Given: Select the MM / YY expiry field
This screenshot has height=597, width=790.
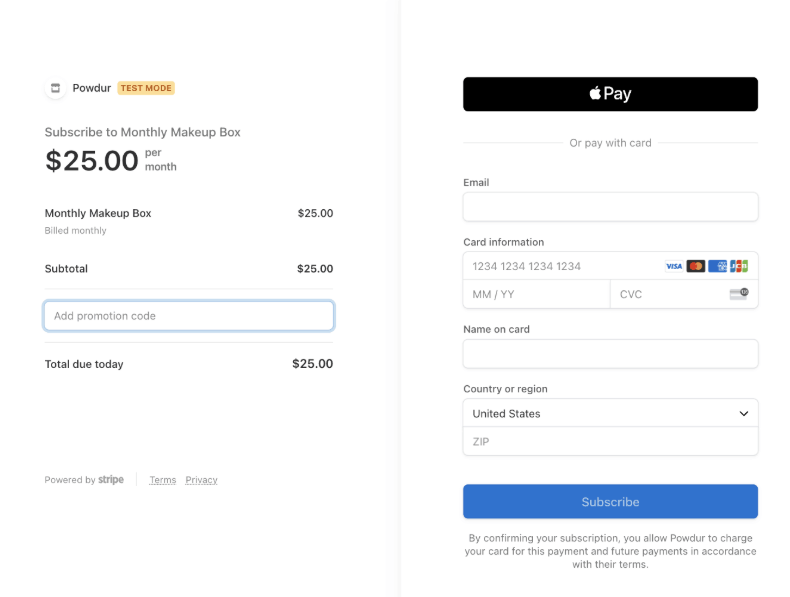Looking at the screenshot, I should point(536,294).
